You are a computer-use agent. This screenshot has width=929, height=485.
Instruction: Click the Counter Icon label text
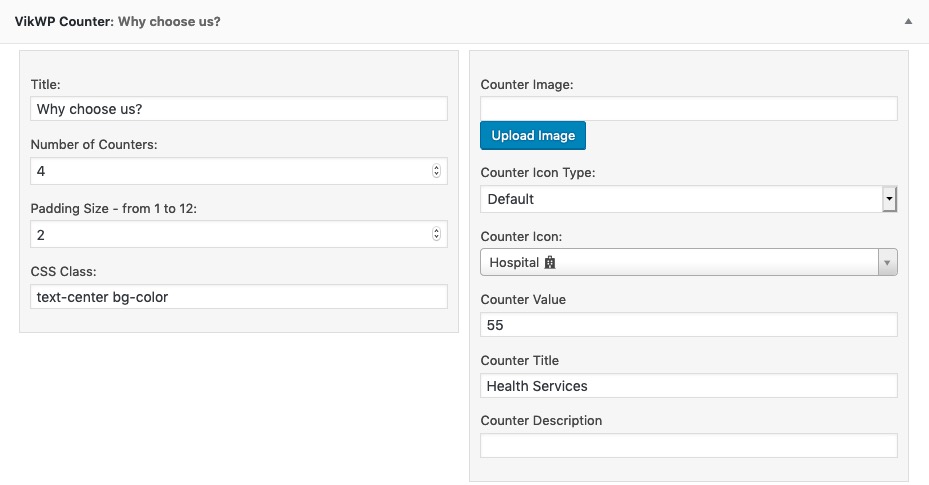coord(521,237)
